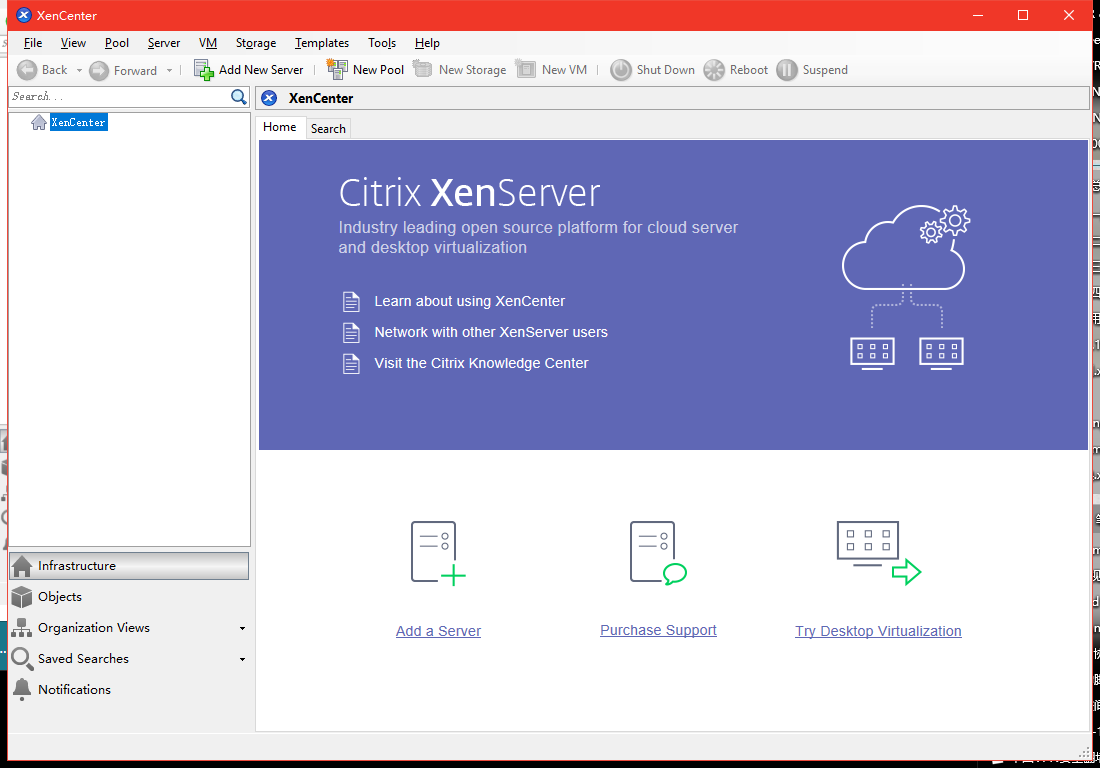Click XenCenter home icon in tree
Screen dimensions: 1100x768
click(x=39, y=123)
